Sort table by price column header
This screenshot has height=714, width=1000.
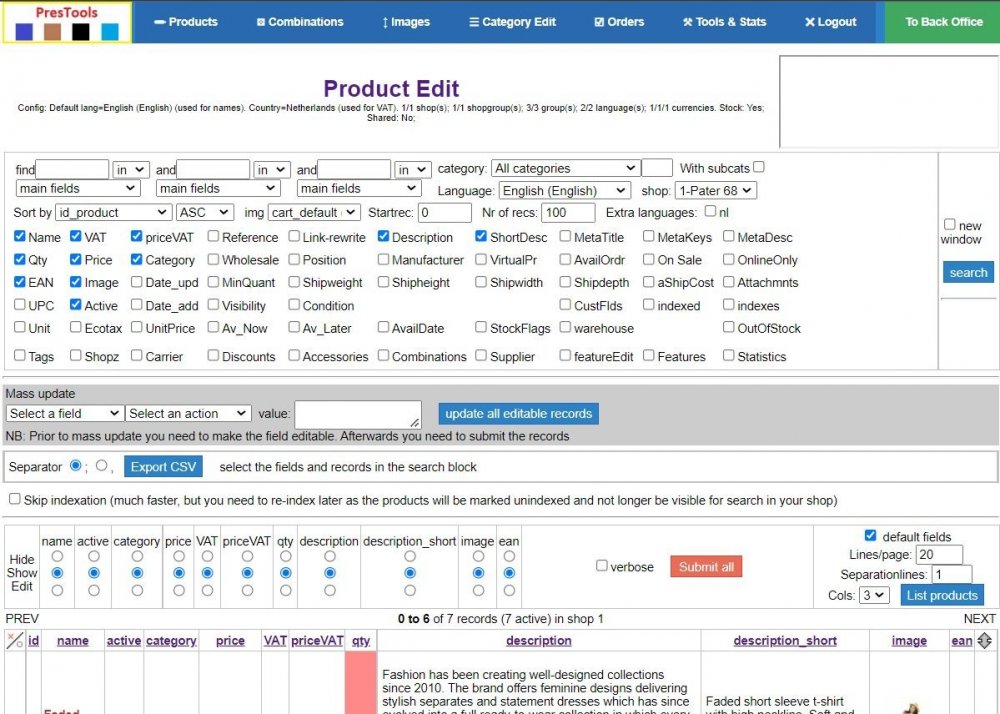pos(230,641)
